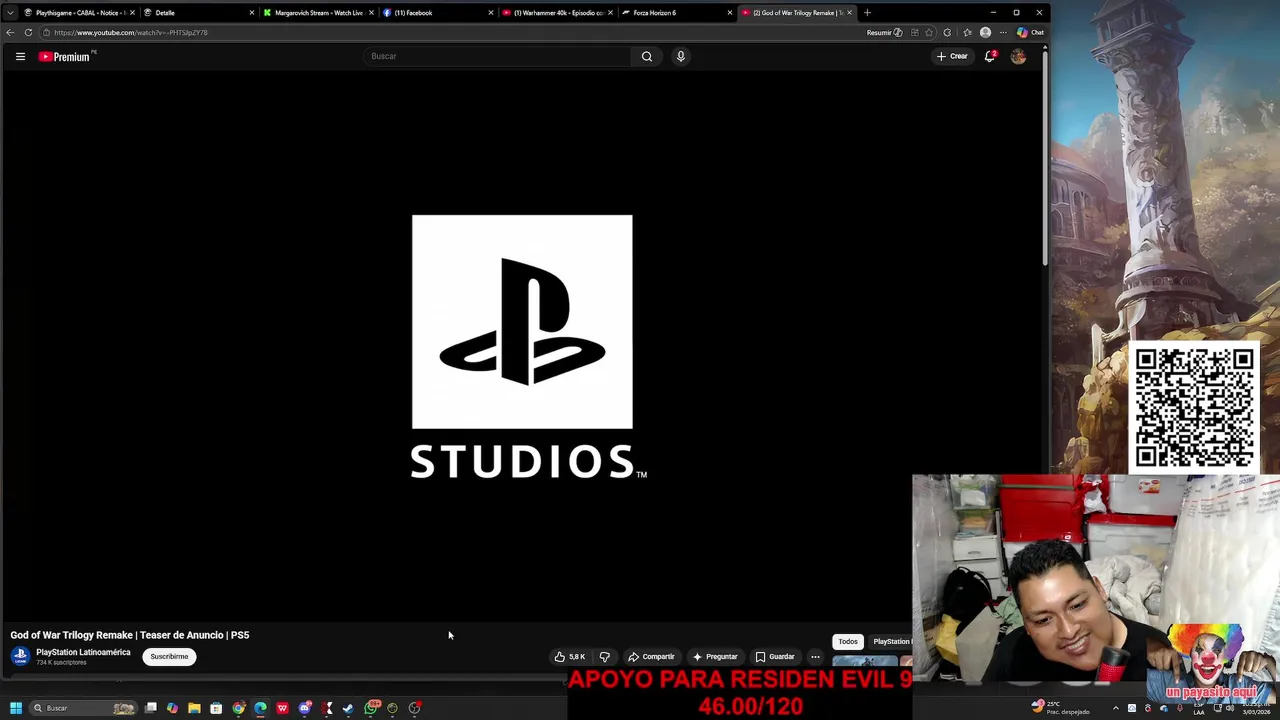The width and height of the screenshot is (1280, 720).
Task: Open the tab list dropdown chevron
Action: click(x=10, y=13)
